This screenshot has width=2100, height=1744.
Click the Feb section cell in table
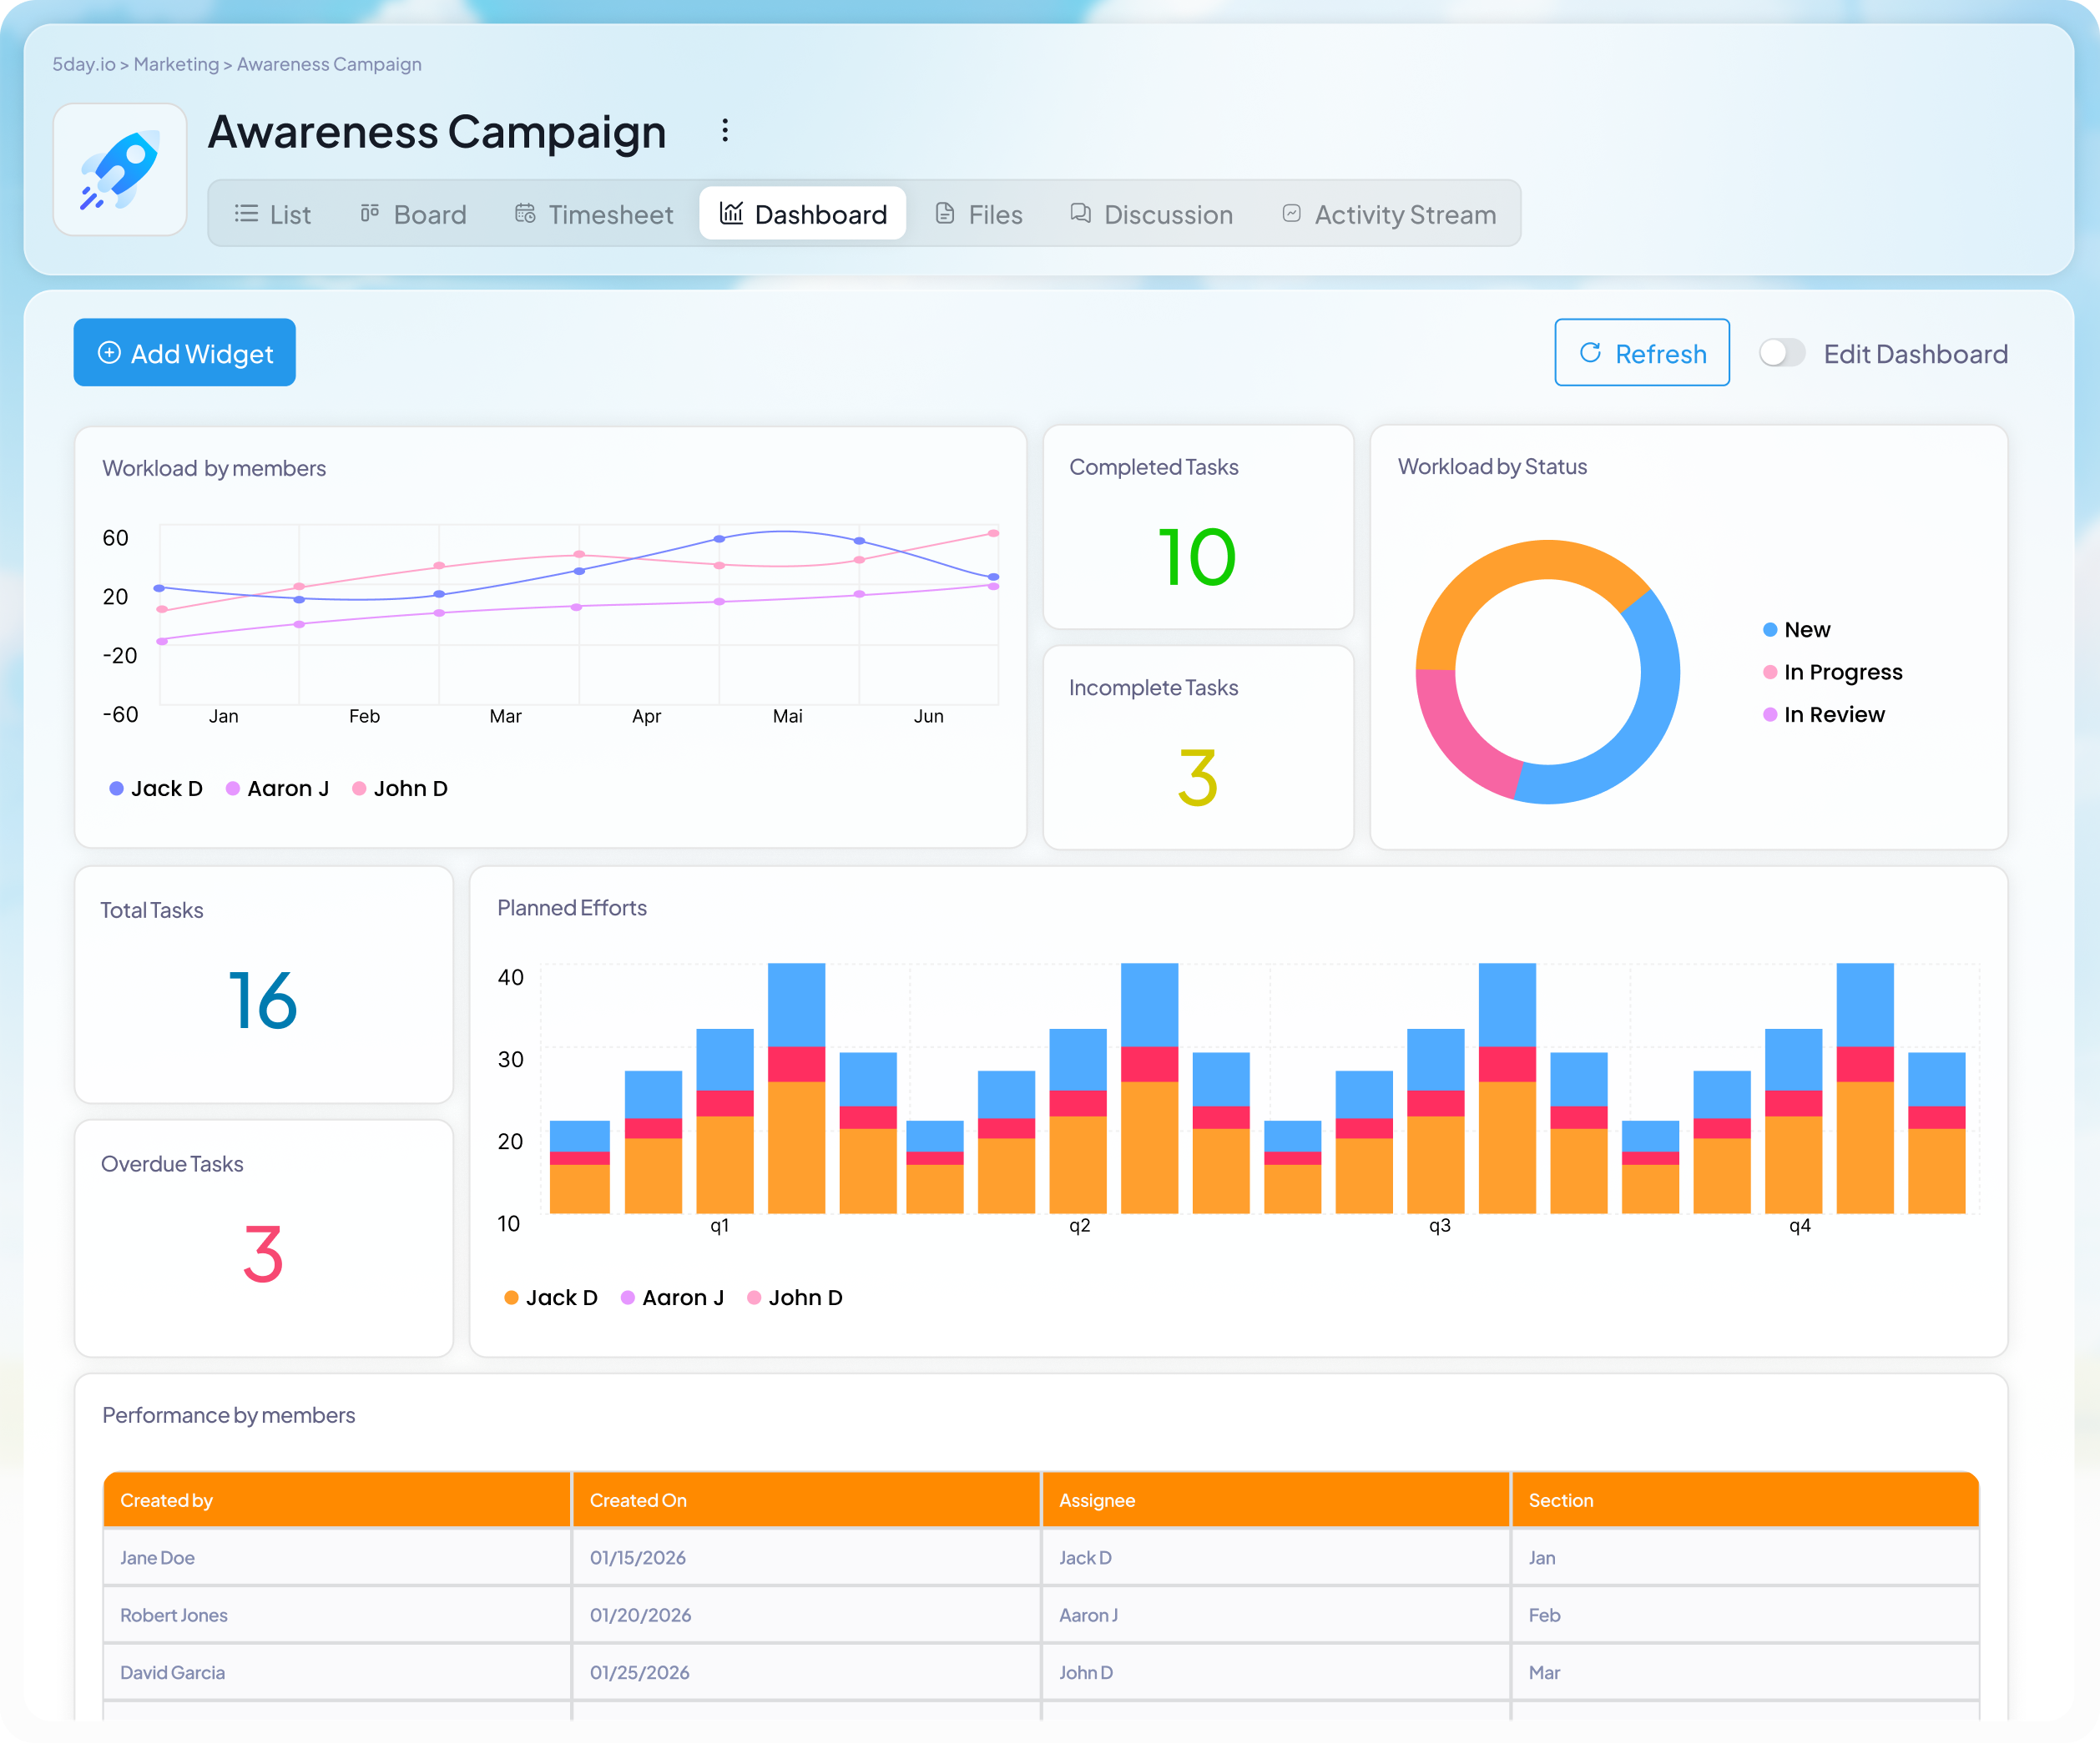pos(1745,1615)
